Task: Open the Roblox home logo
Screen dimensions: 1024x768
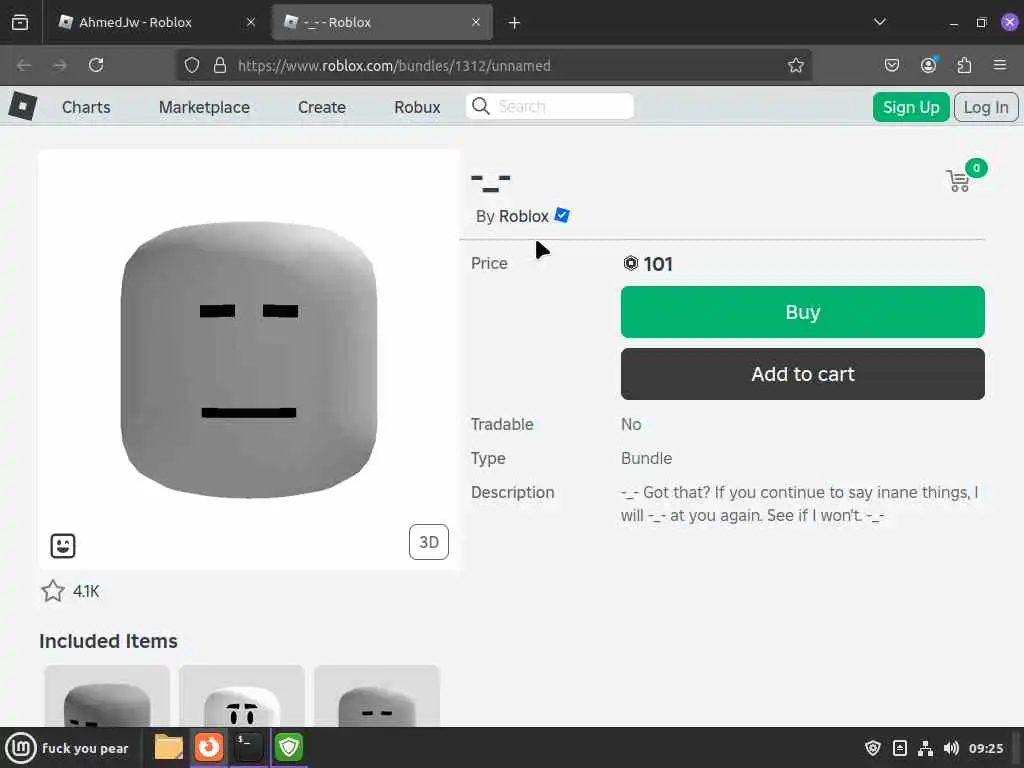Action: click(x=23, y=106)
